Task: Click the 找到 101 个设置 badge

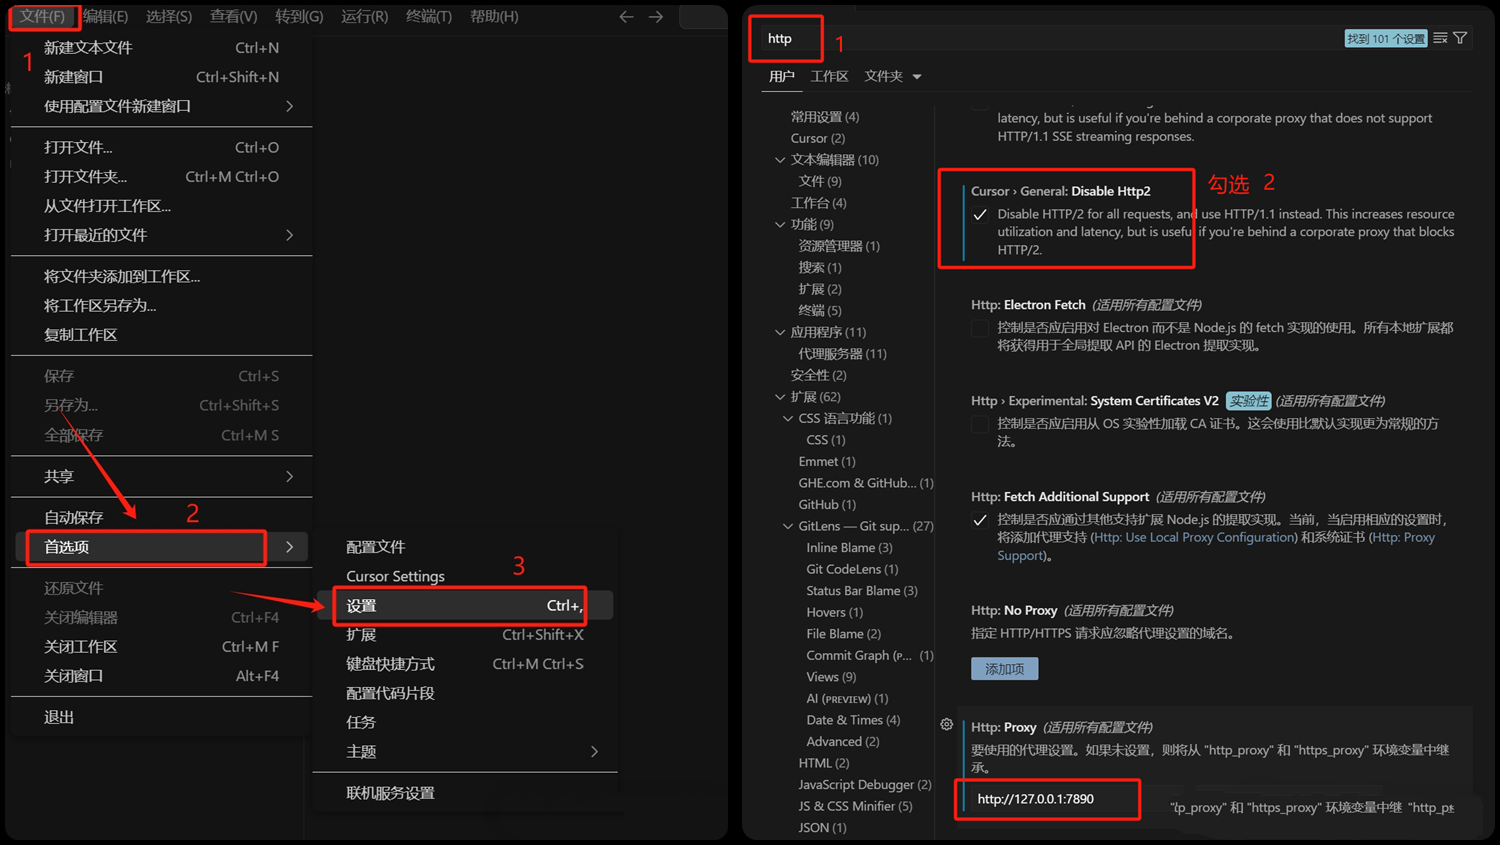Action: point(1385,39)
